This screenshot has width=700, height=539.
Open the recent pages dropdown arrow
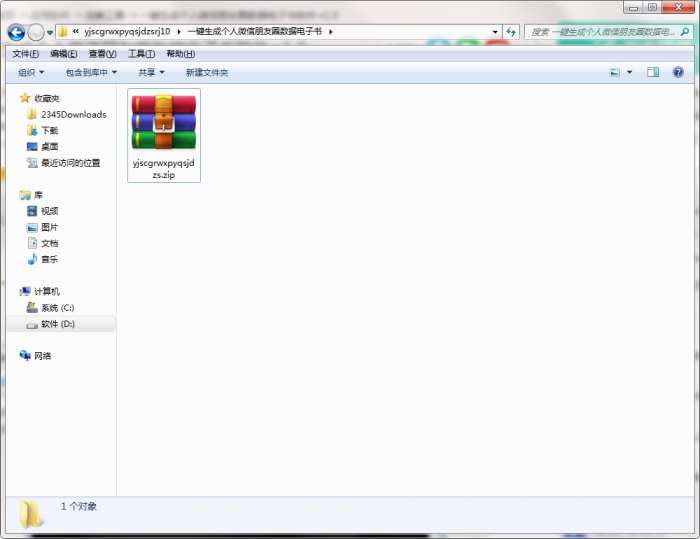pyautogui.click(x=50, y=33)
